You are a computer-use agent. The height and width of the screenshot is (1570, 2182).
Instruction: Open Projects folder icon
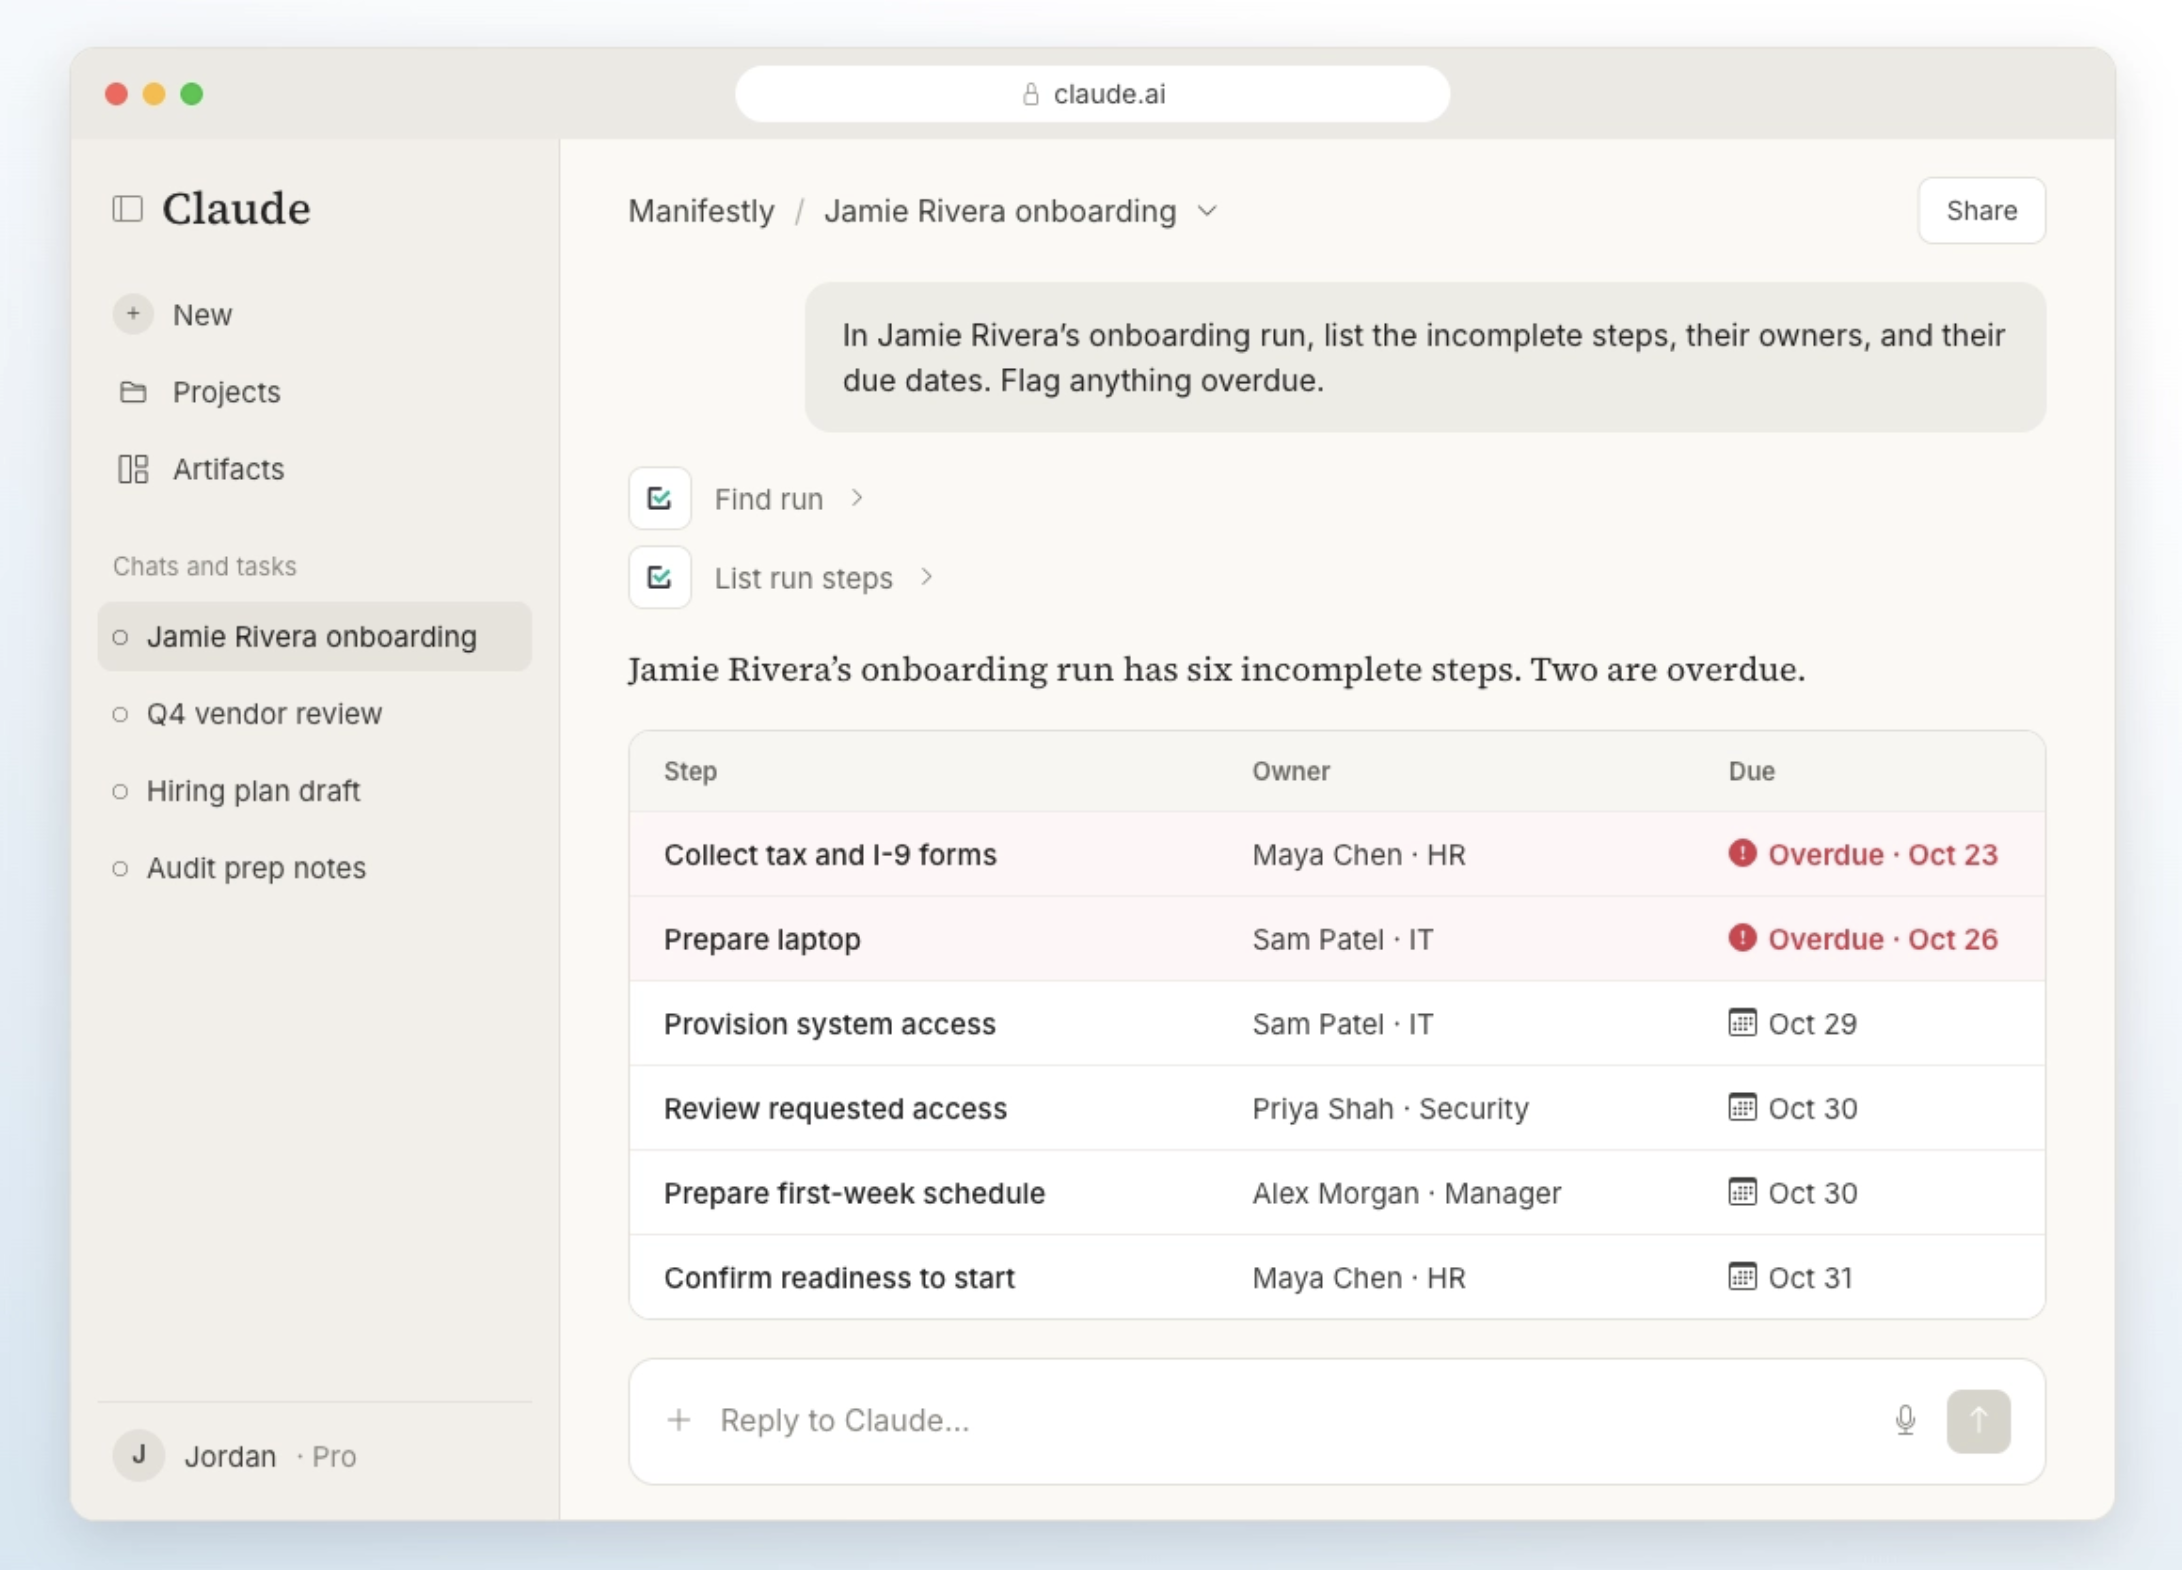click(133, 391)
